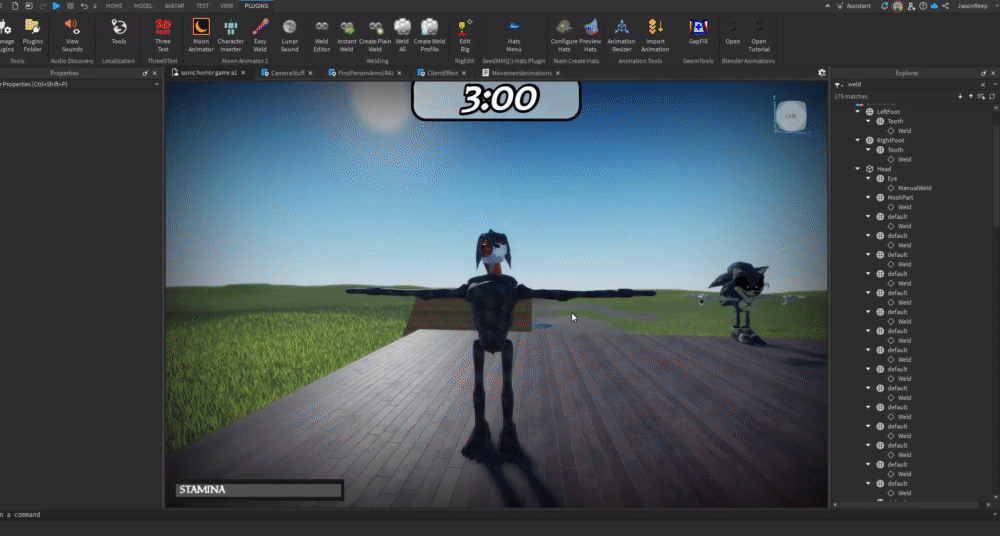Open Create Weld Profile
The width and height of the screenshot is (1000, 536).
tap(429, 35)
